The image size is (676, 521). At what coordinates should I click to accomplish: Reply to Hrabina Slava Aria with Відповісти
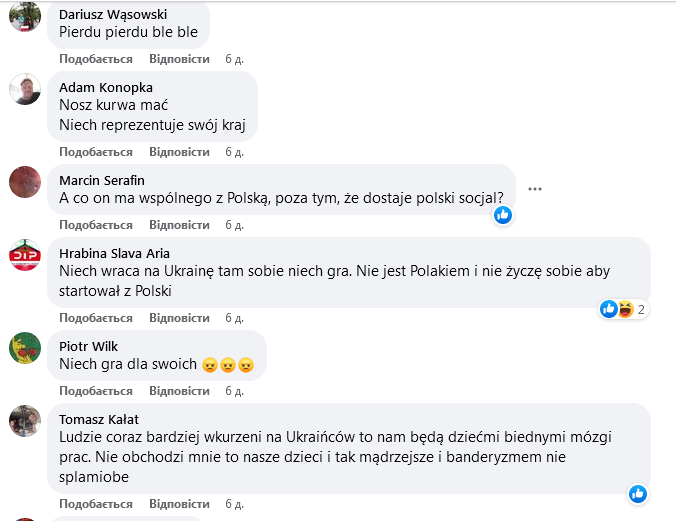[179, 318]
